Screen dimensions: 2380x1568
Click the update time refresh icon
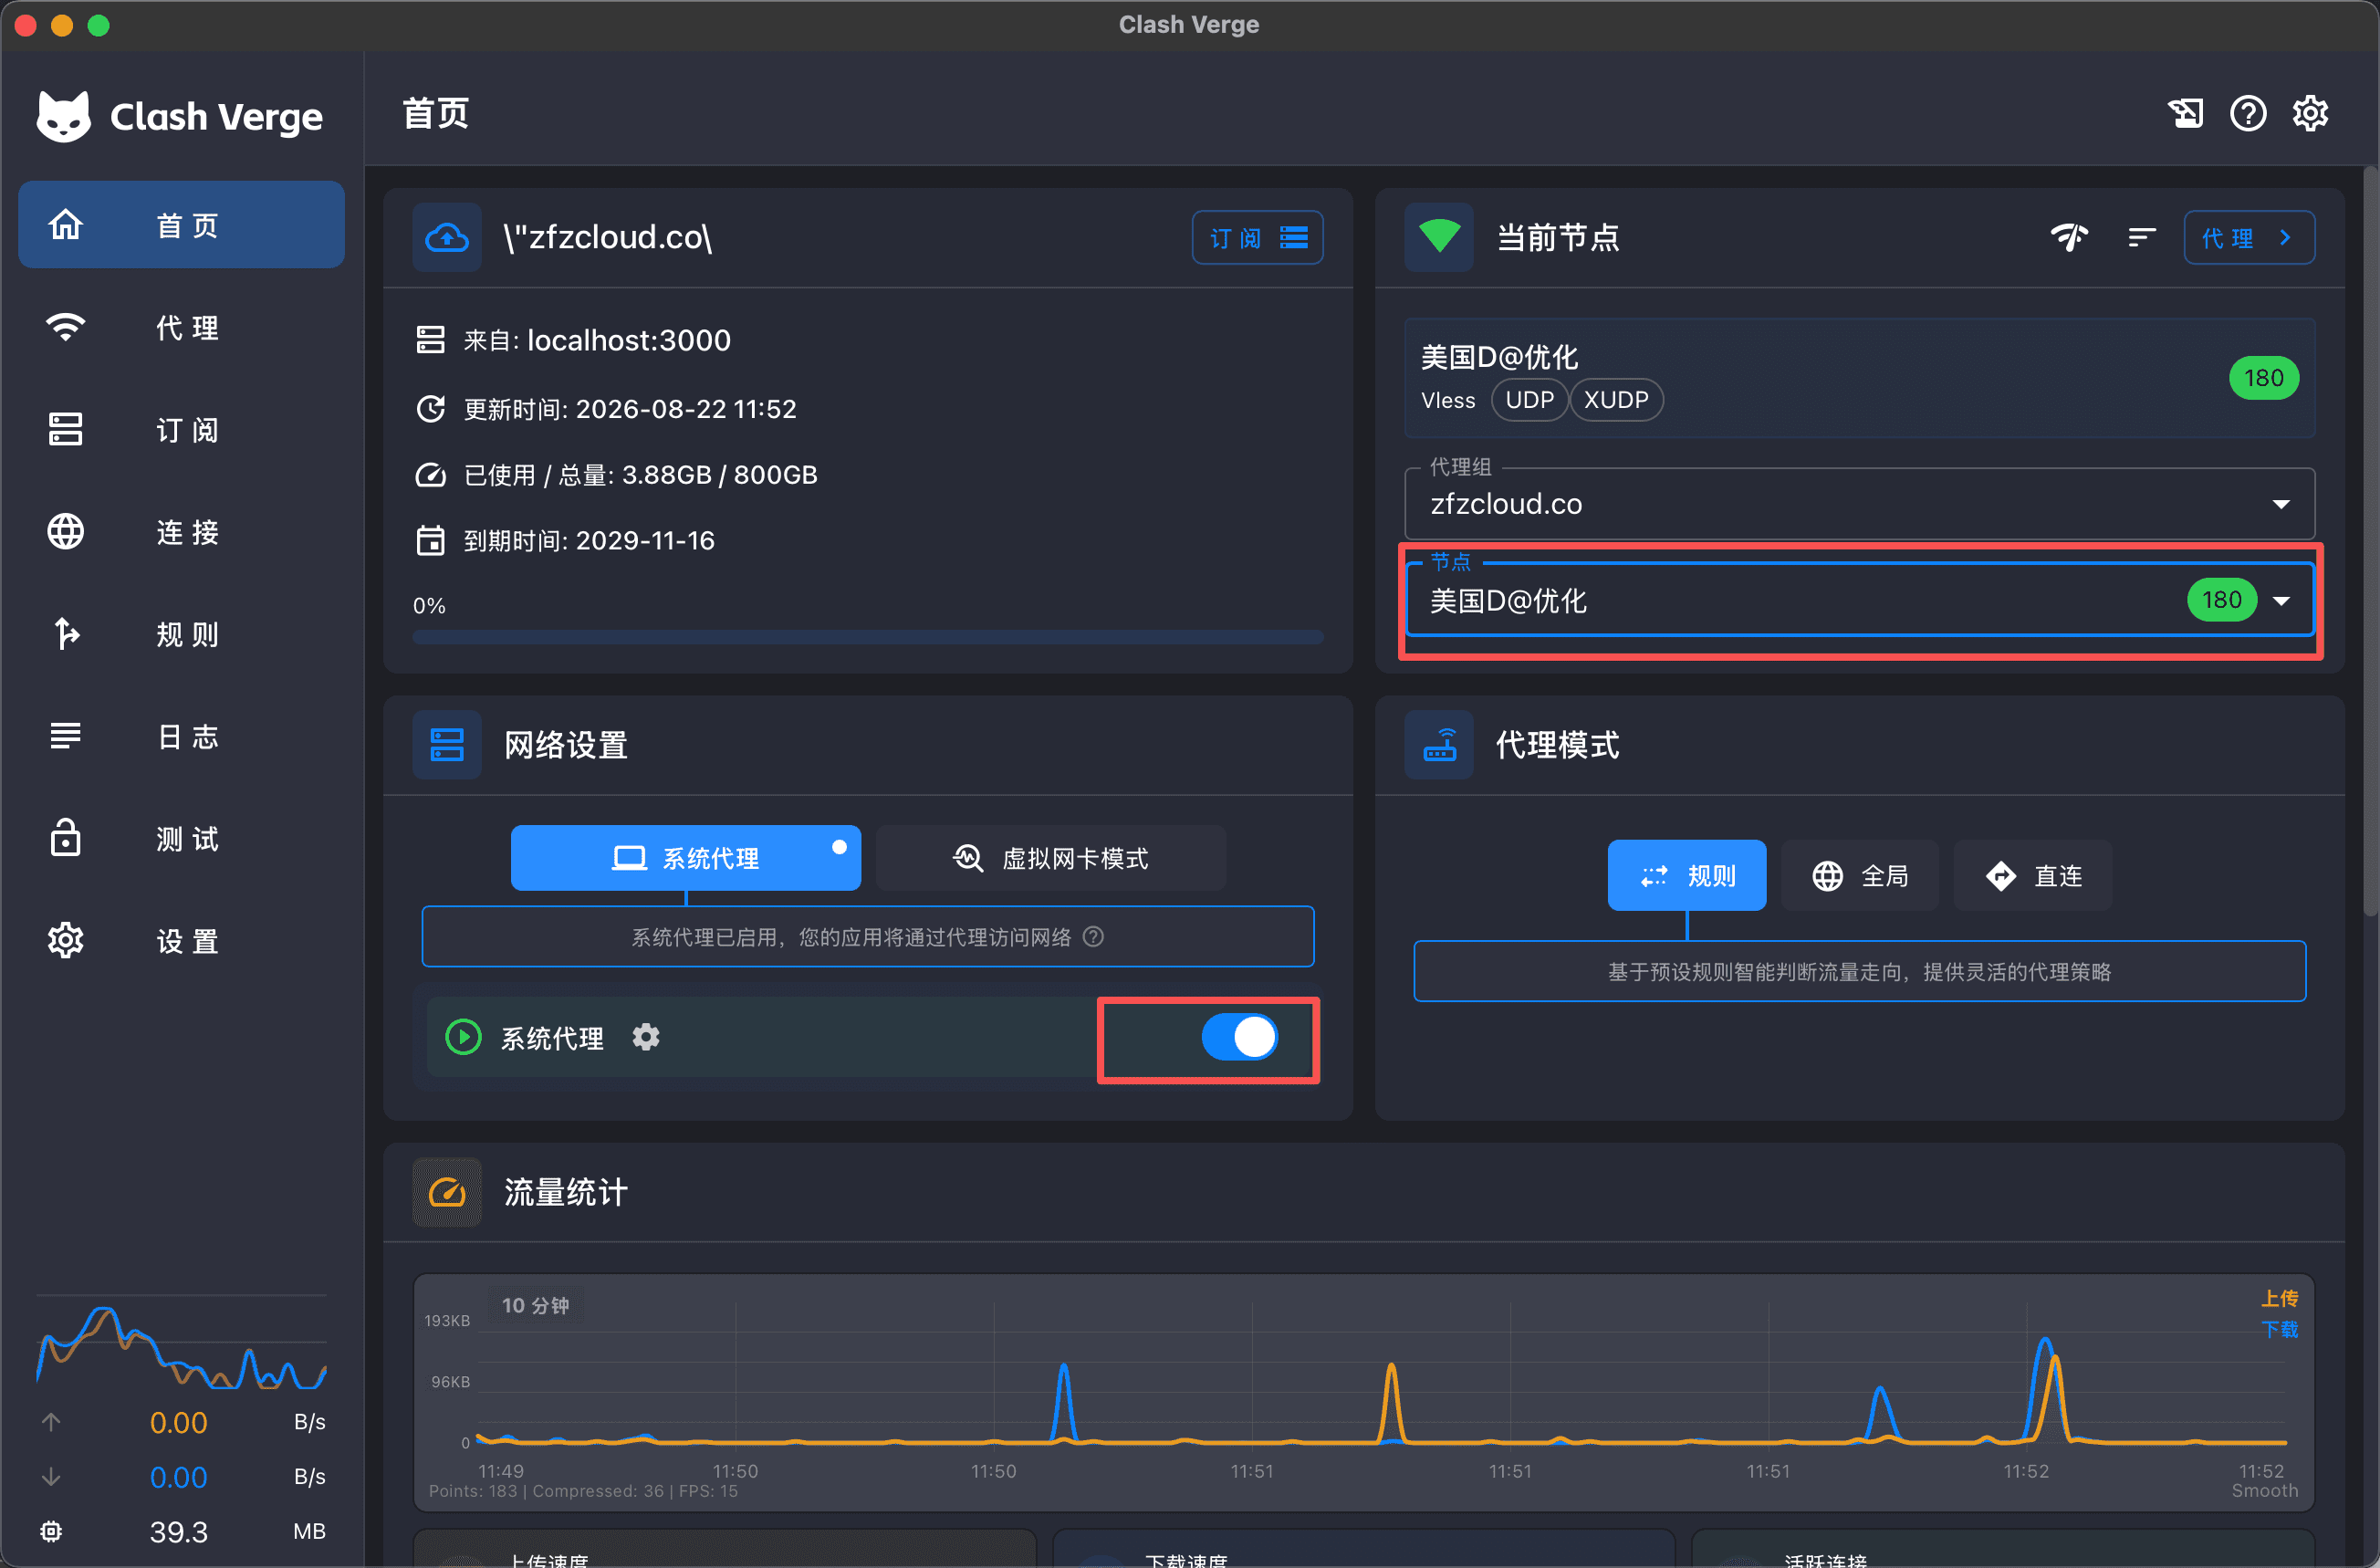pyautogui.click(x=430, y=409)
